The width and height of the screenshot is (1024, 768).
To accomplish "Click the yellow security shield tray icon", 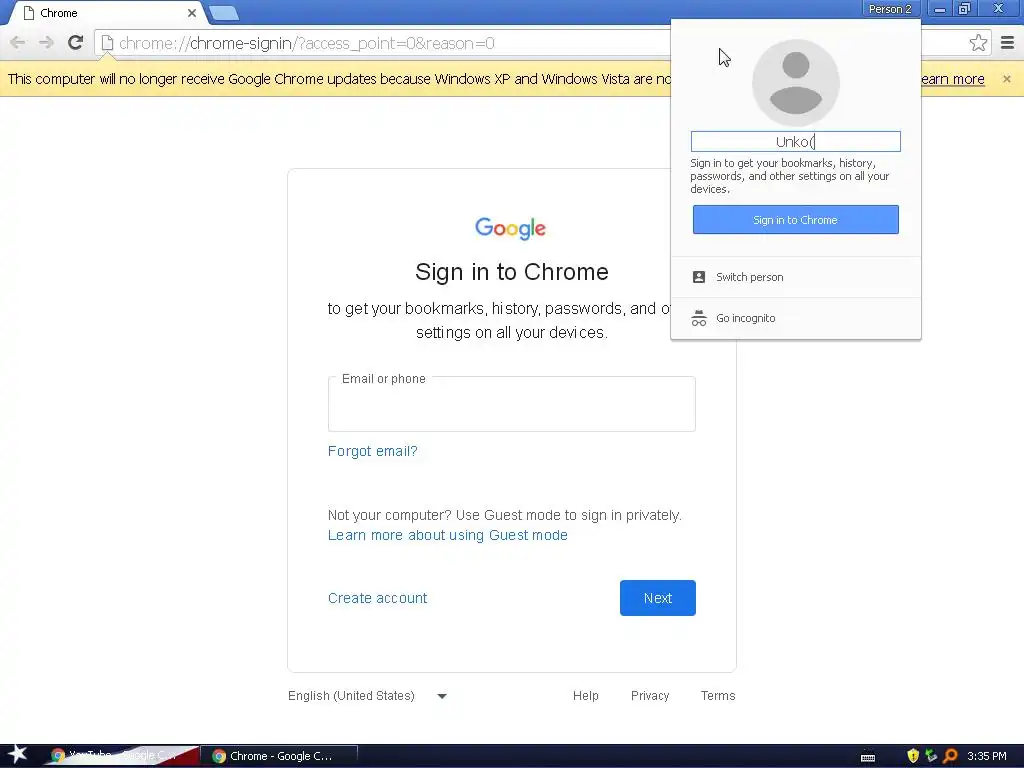I will click(x=913, y=756).
